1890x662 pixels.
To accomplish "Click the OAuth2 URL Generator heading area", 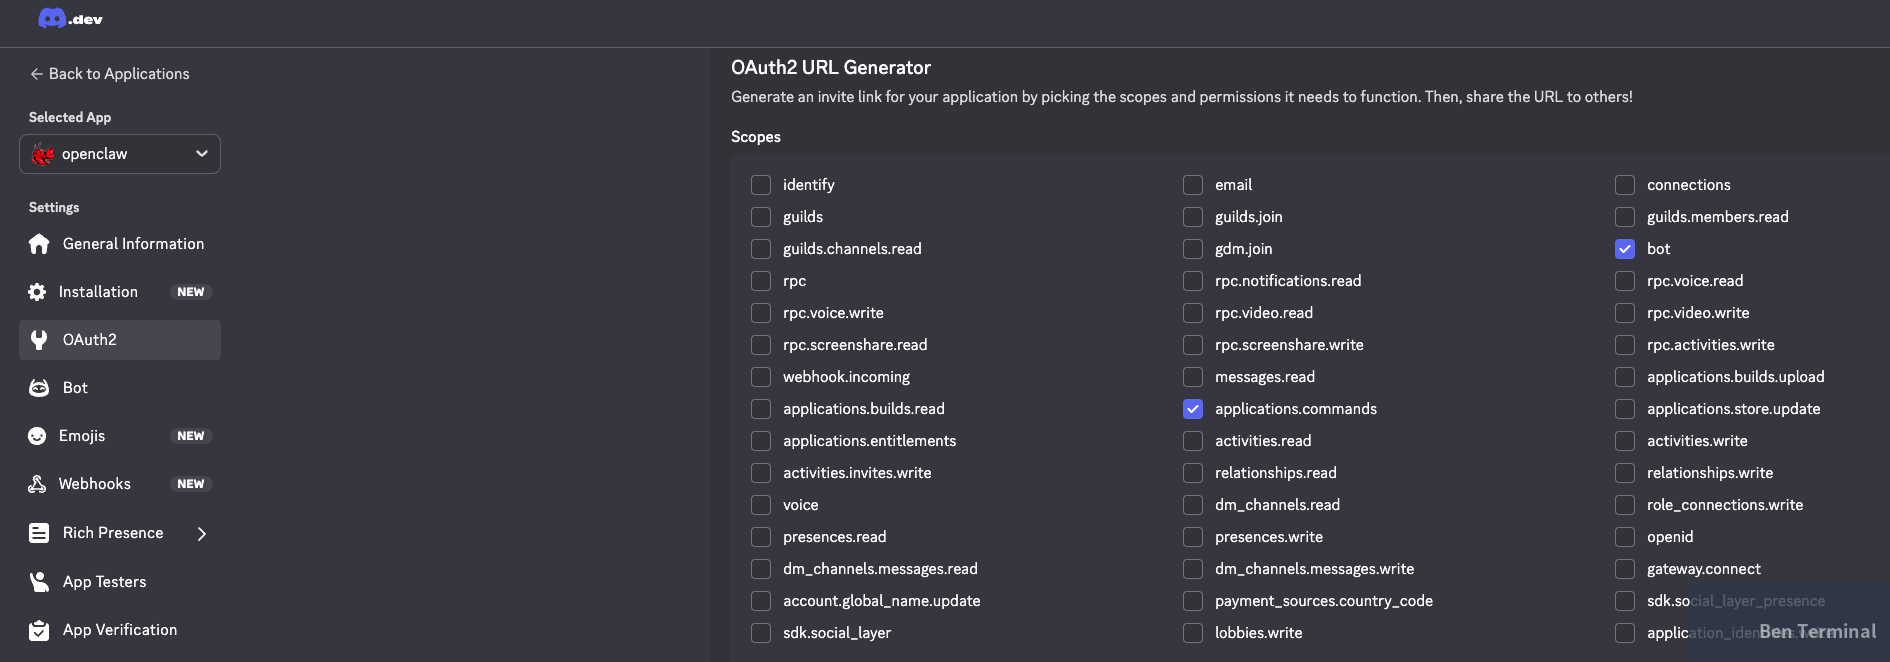I will pyautogui.click(x=831, y=67).
